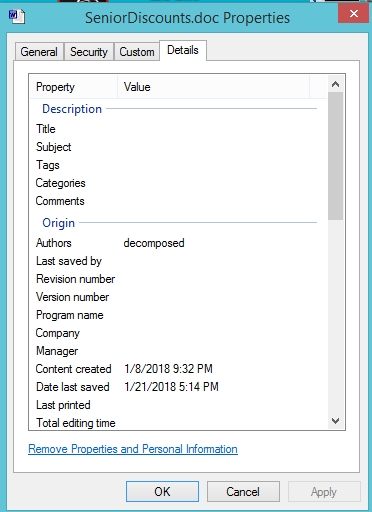Open the Custom tab
372x512 pixels.
[x=137, y=52]
